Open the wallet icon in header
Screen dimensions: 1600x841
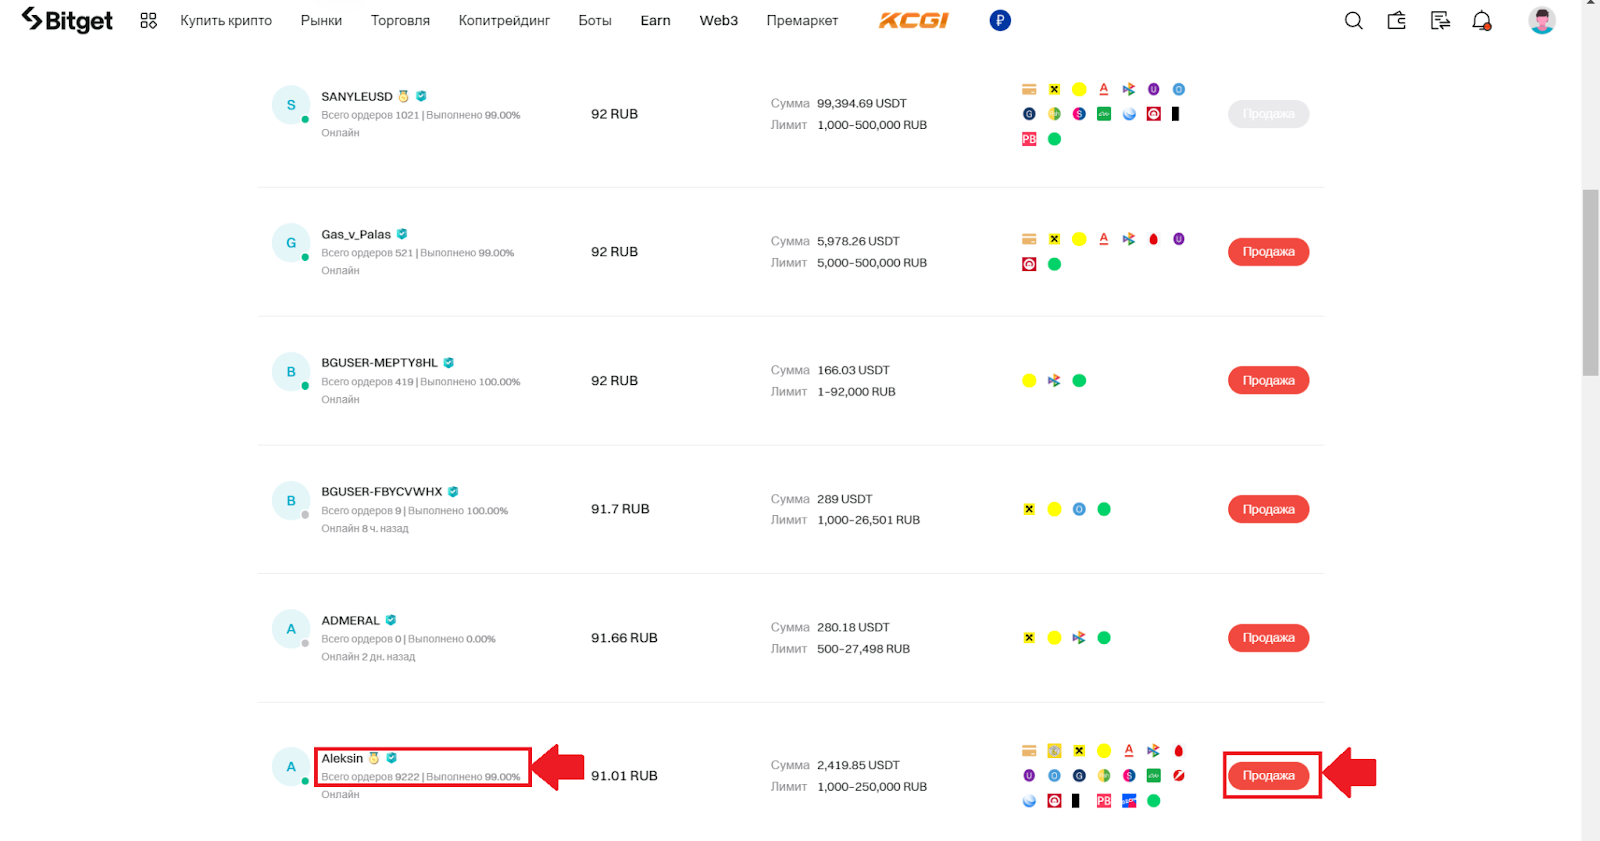[1396, 20]
